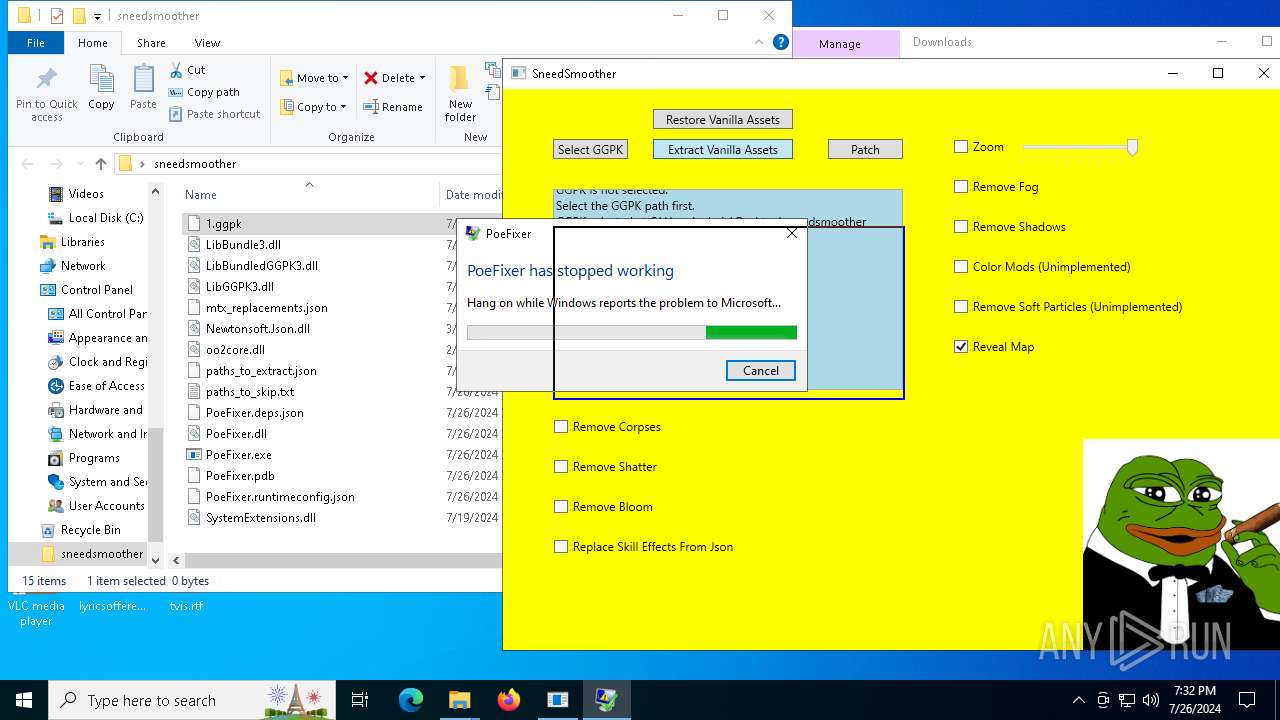
Task: Uncheck Reveal Map checkbox
Action: coord(961,347)
